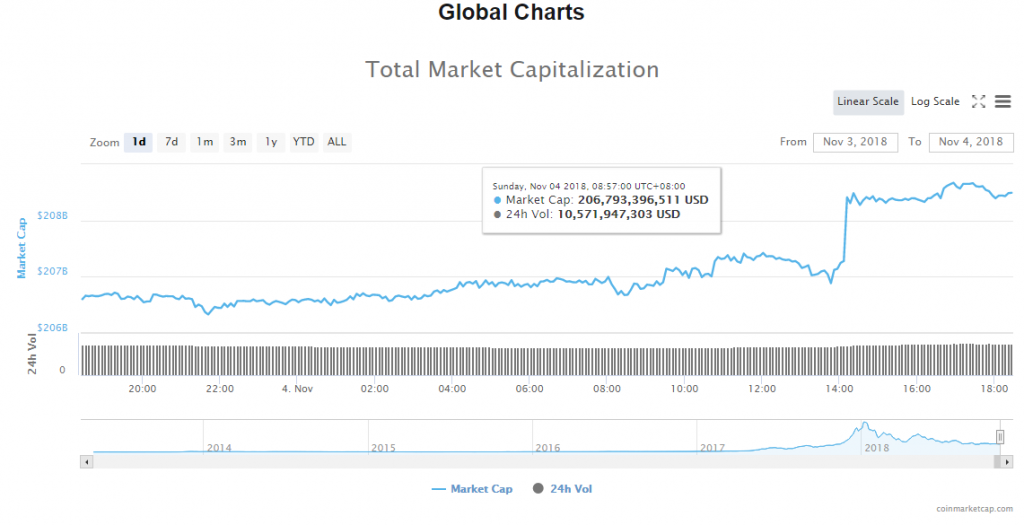Image resolution: width=1024 pixels, height=525 pixels.
Task: Click the fullscreen expand icon
Action: point(979,101)
